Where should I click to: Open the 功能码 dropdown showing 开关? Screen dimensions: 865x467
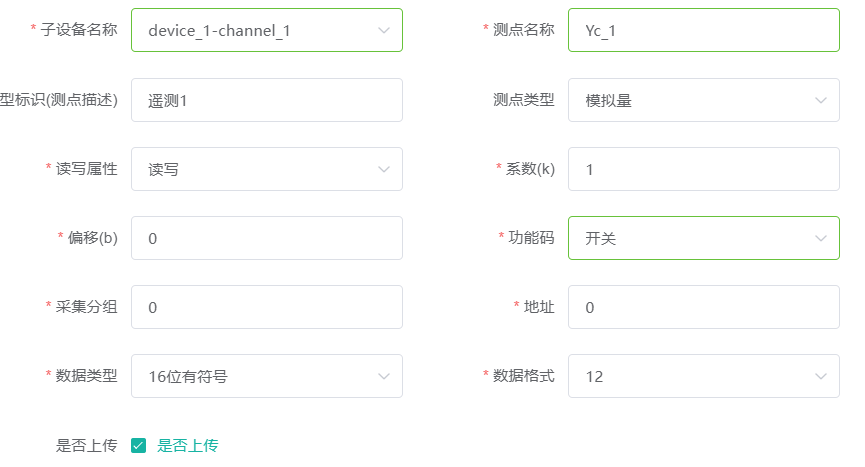(704, 238)
